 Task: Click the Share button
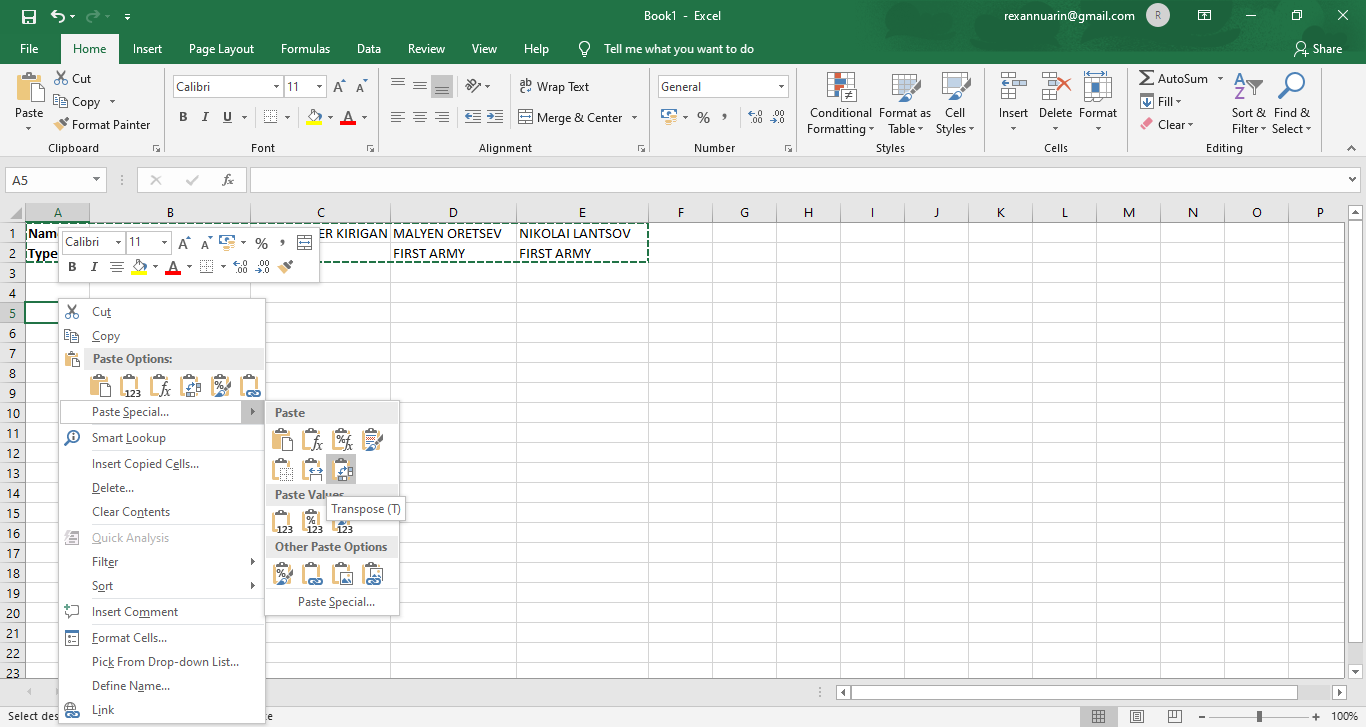point(1317,48)
